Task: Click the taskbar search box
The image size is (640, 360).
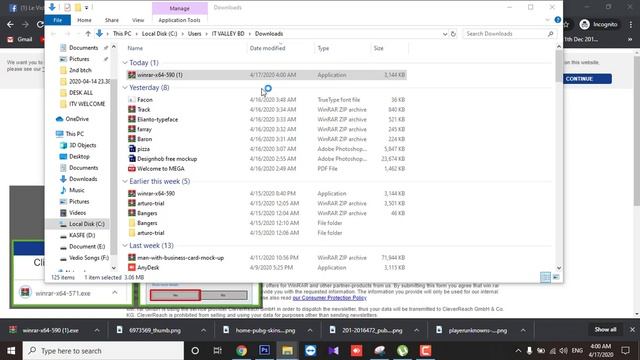Action: click(103, 351)
